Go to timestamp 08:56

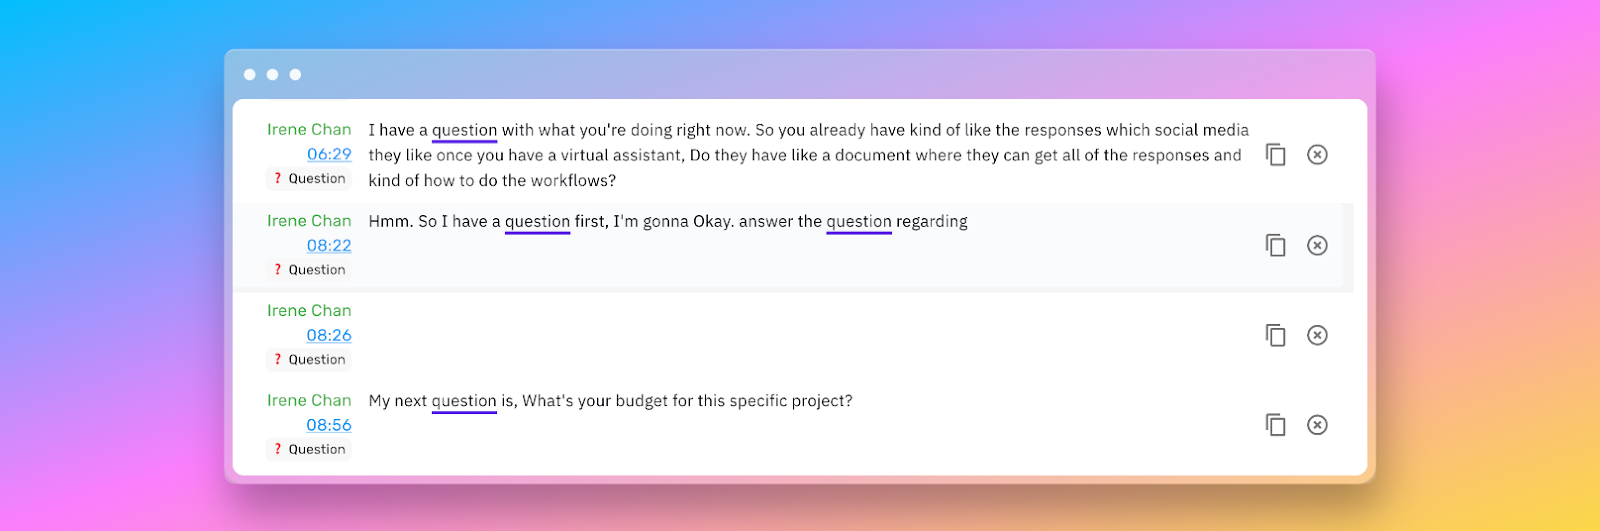(329, 425)
